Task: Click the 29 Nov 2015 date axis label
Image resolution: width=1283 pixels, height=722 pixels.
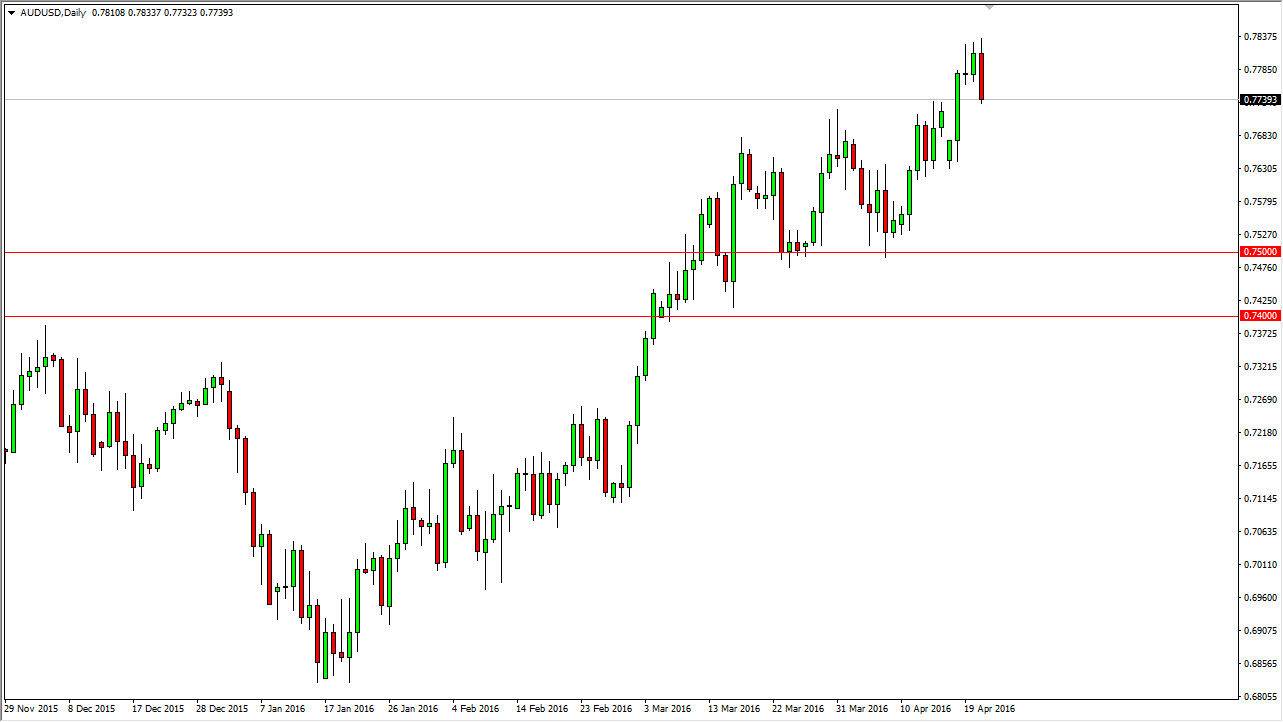Action: [x=31, y=707]
